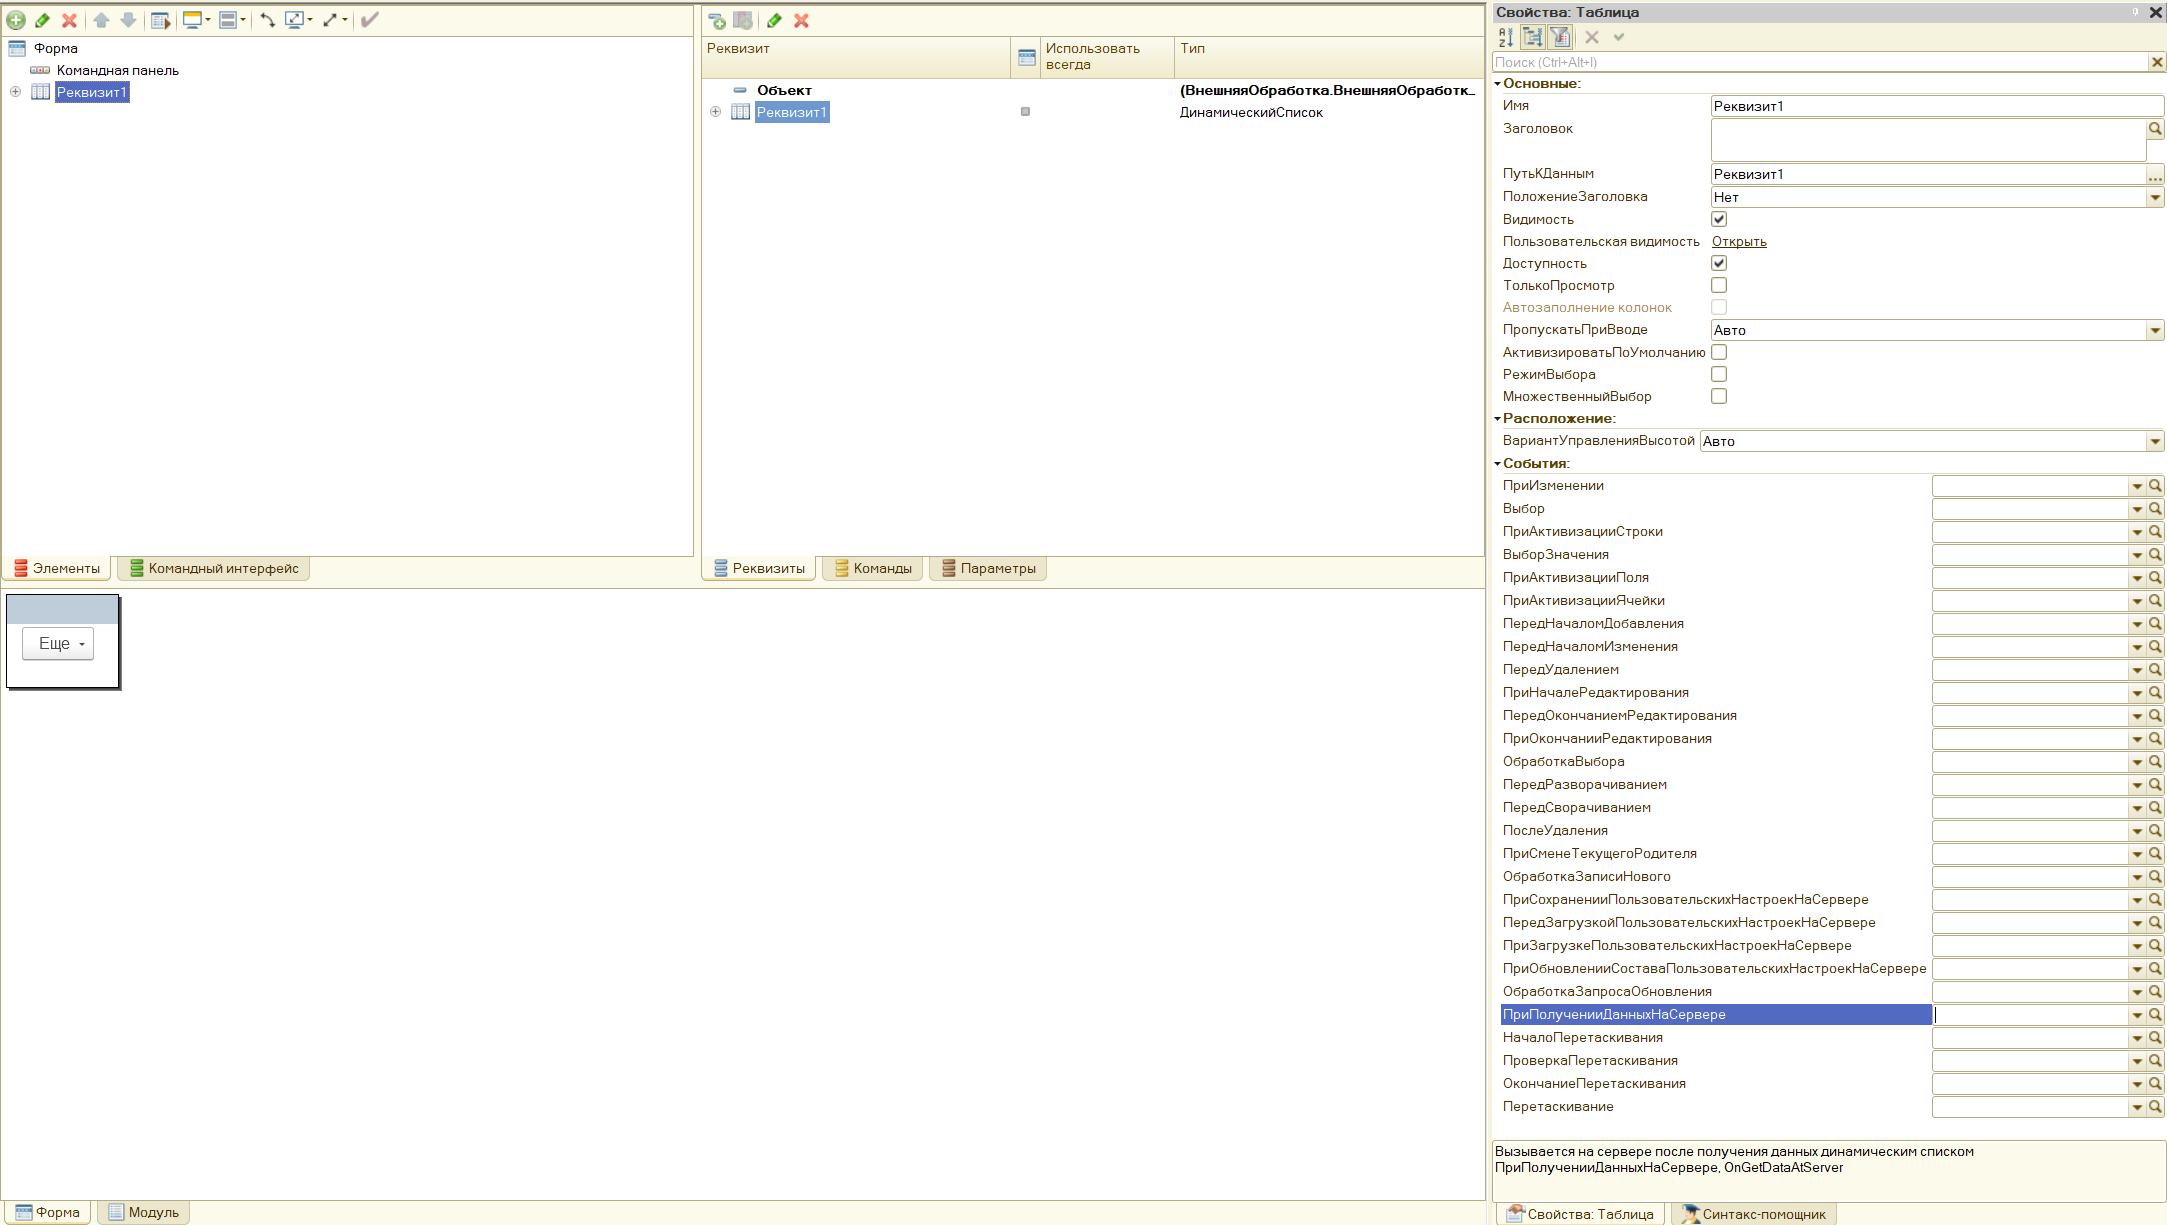Move the element up with the up arrow
This screenshot has width=2167, height=1225.
[101, 20]
